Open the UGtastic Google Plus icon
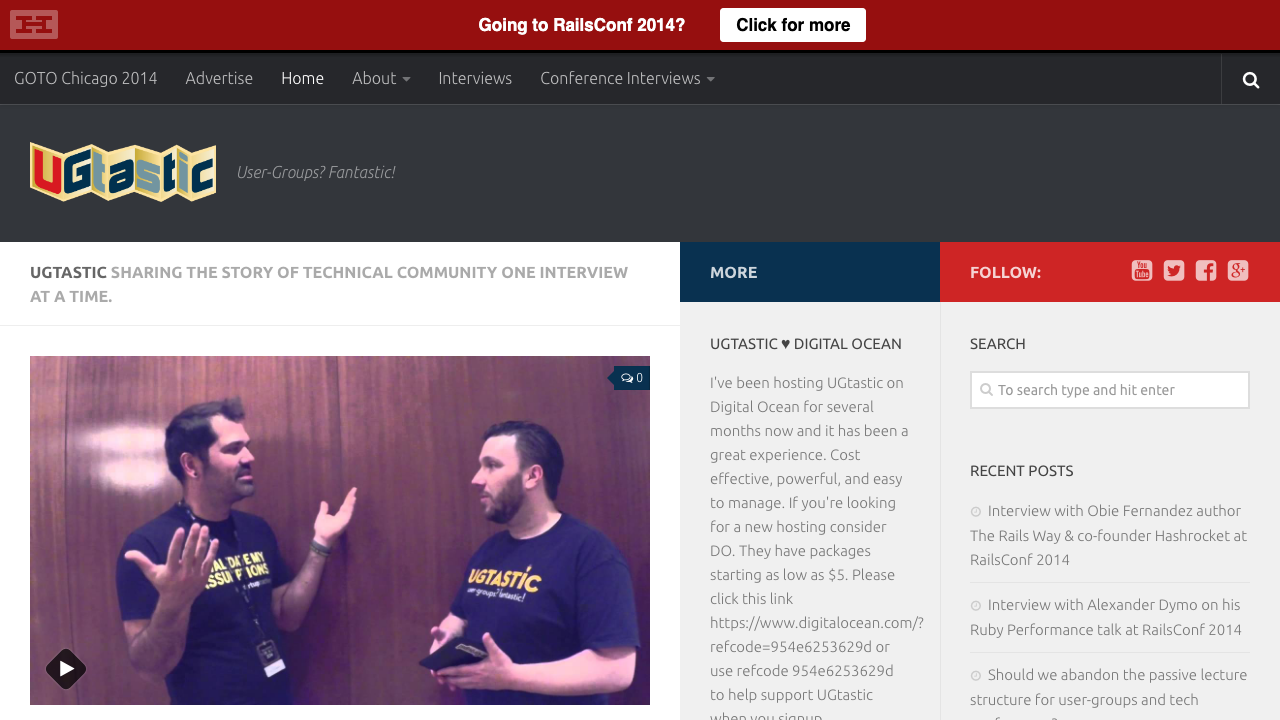This screenshot has width=1280, height=720. pos(1238,271)
